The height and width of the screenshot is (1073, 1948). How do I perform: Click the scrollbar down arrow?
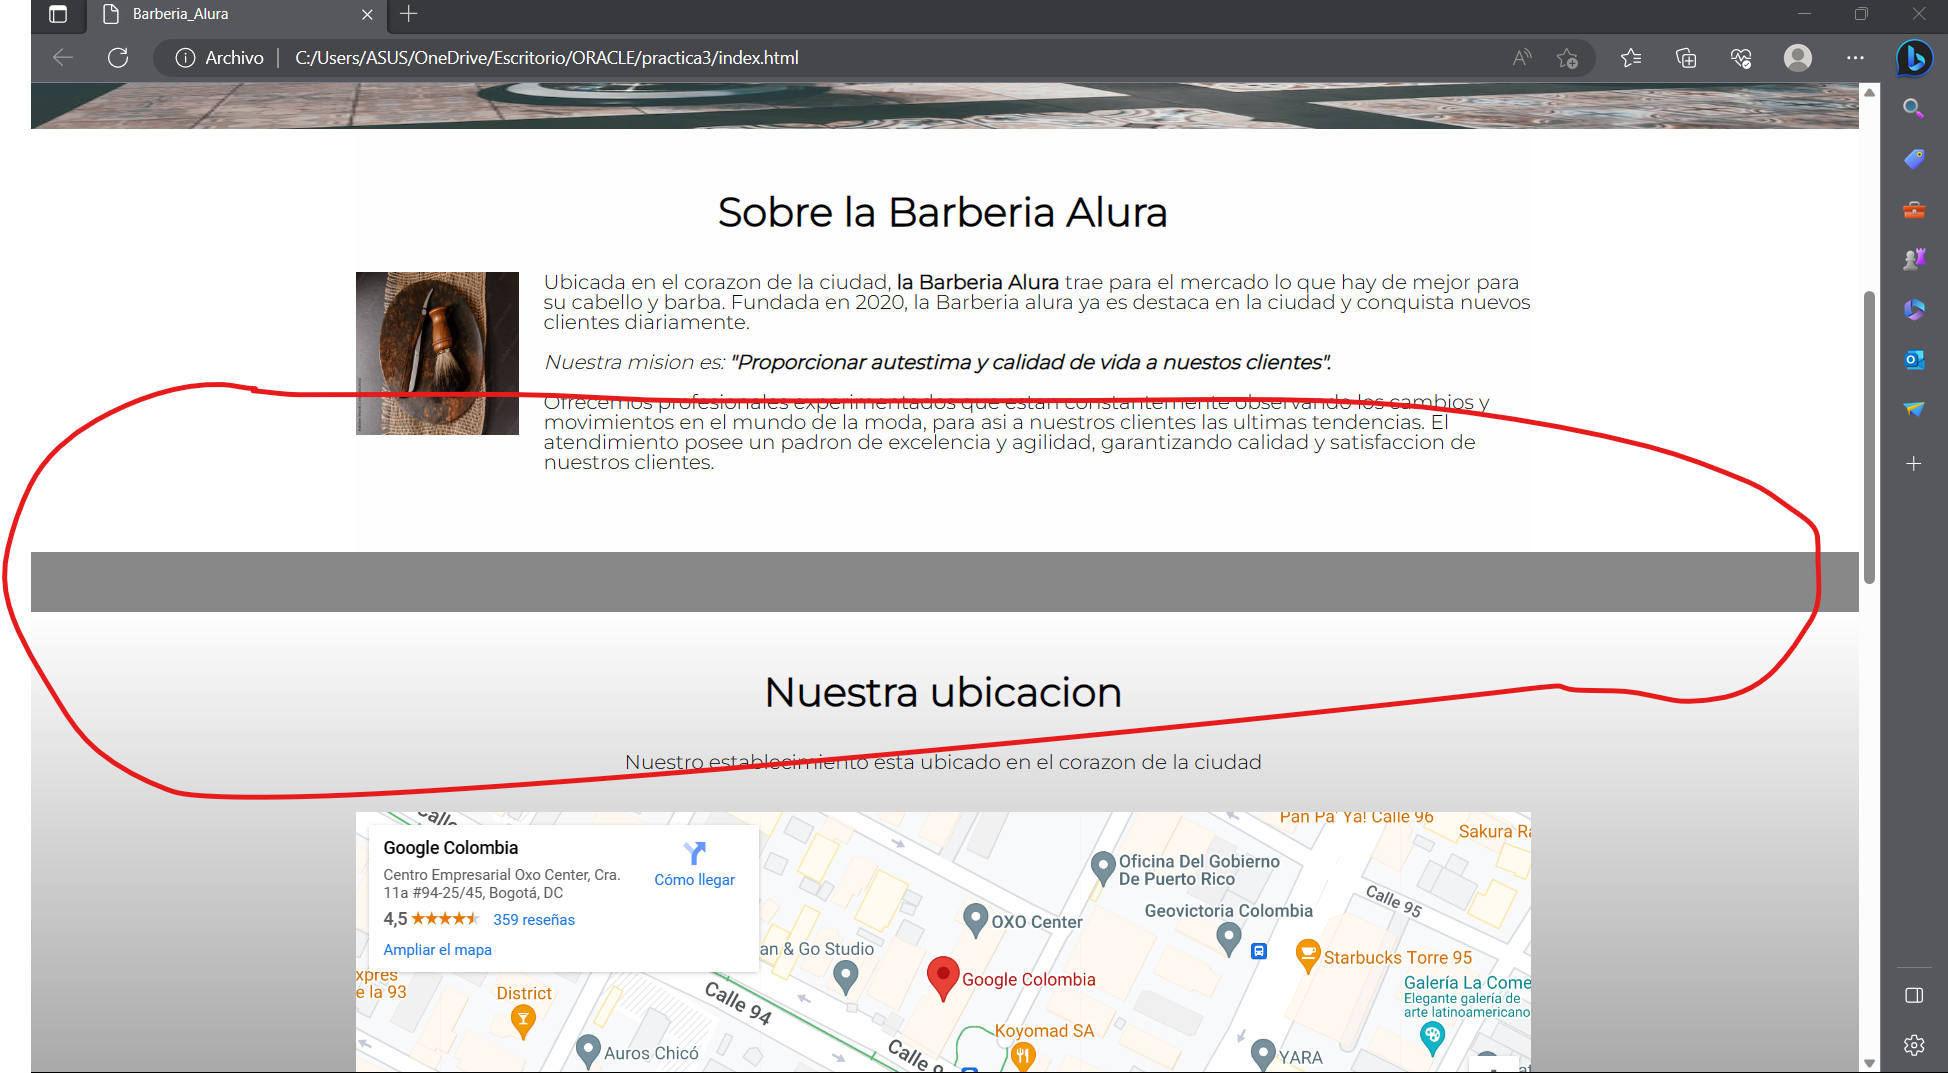[x=1869, y=1063]
